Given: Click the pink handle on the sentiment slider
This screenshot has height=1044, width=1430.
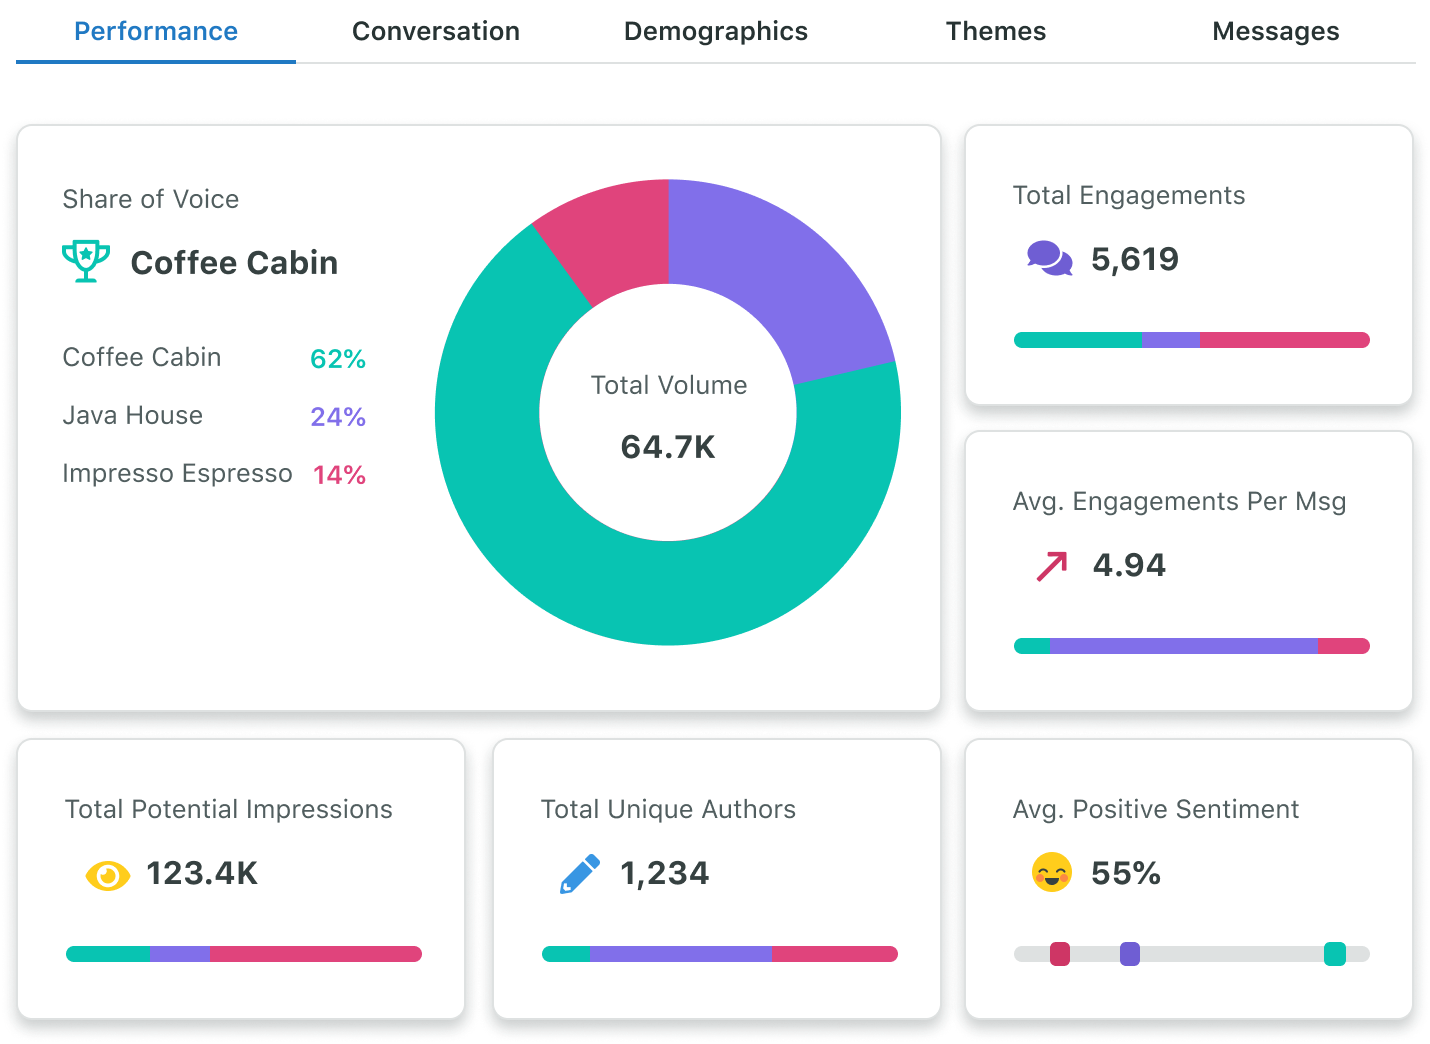Looking at the screenshot, I should point(1061,954).
